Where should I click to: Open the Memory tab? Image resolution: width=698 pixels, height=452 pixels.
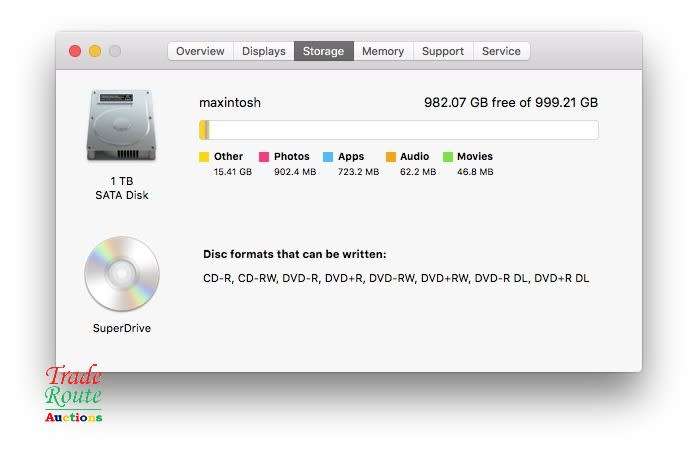(383, 51)
